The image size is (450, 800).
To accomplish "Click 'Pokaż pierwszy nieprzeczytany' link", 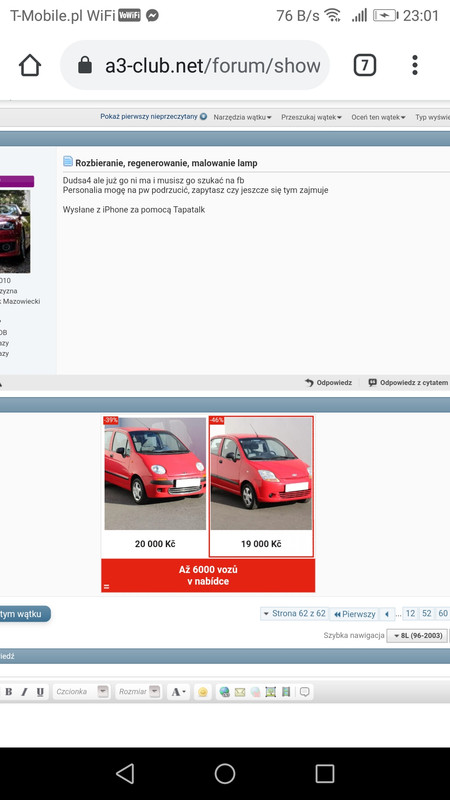I will 148,117.
